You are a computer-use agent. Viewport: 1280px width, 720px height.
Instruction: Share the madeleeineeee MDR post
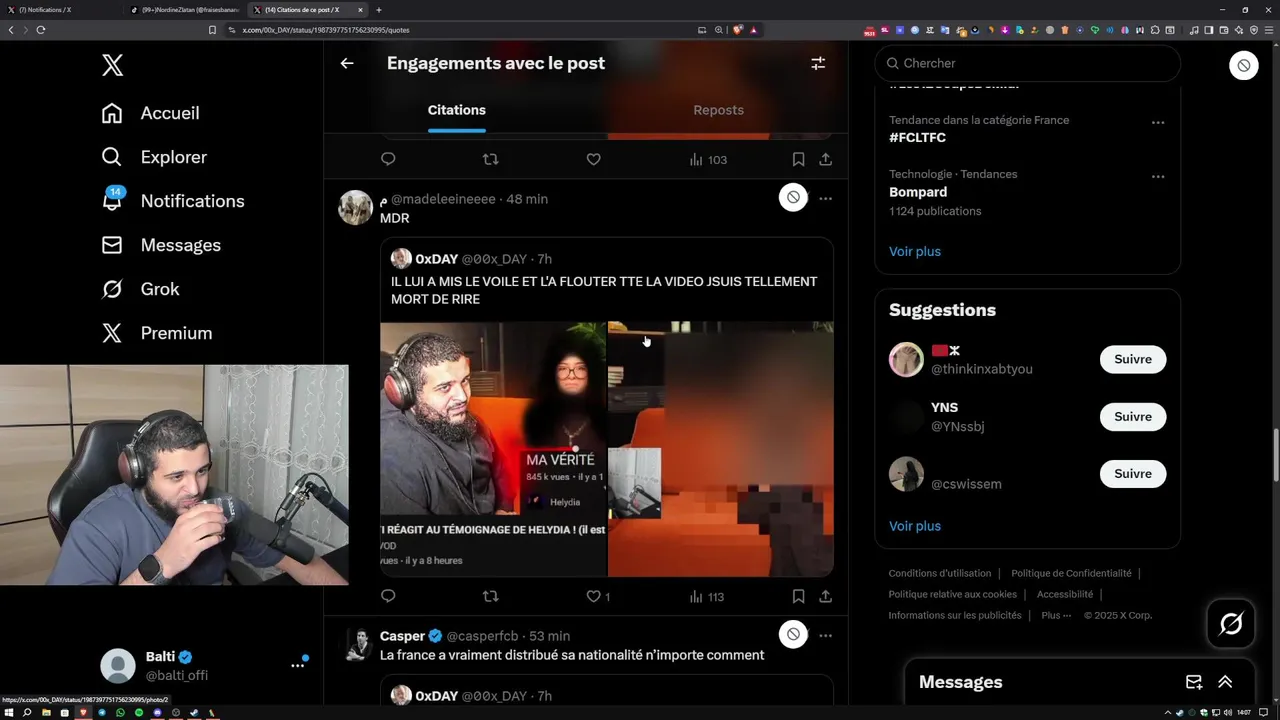point(825,596)
